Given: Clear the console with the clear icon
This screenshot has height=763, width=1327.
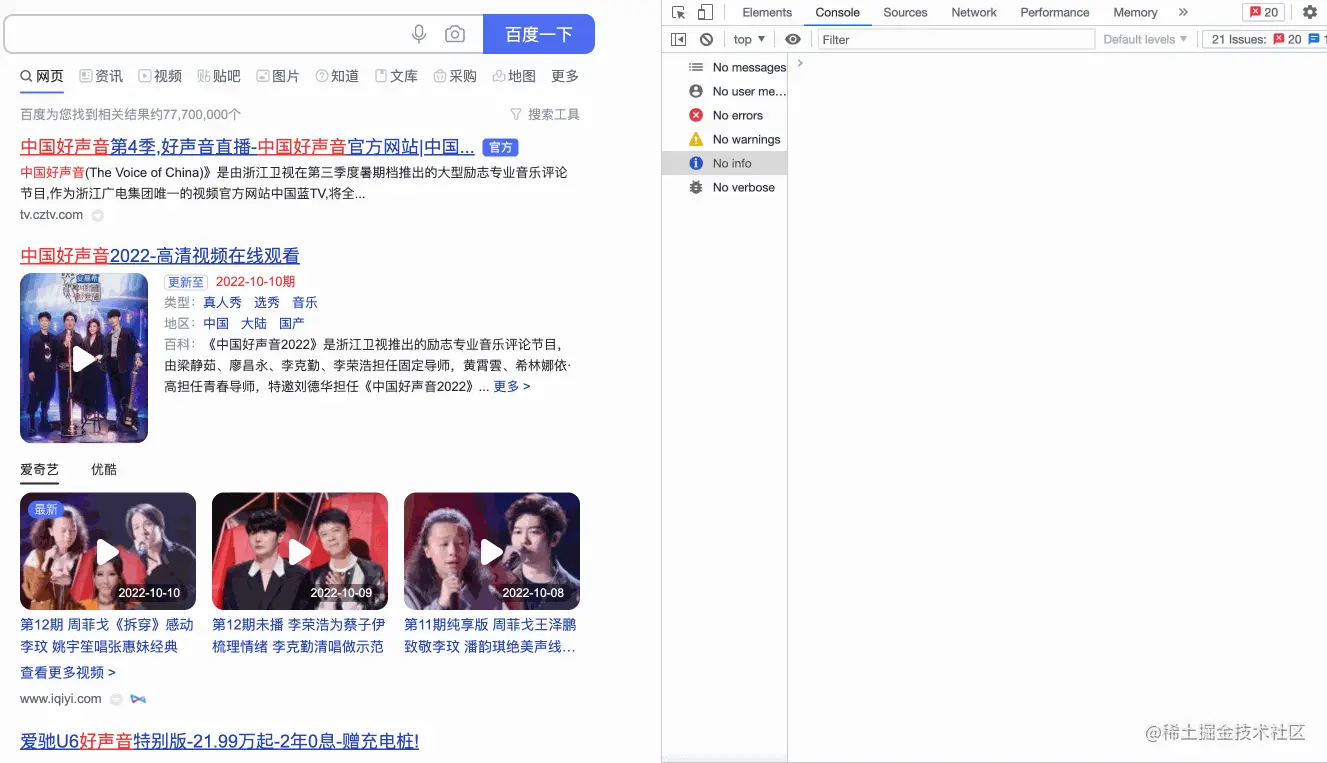Looking at the screenshot, I should pos(707,40).
